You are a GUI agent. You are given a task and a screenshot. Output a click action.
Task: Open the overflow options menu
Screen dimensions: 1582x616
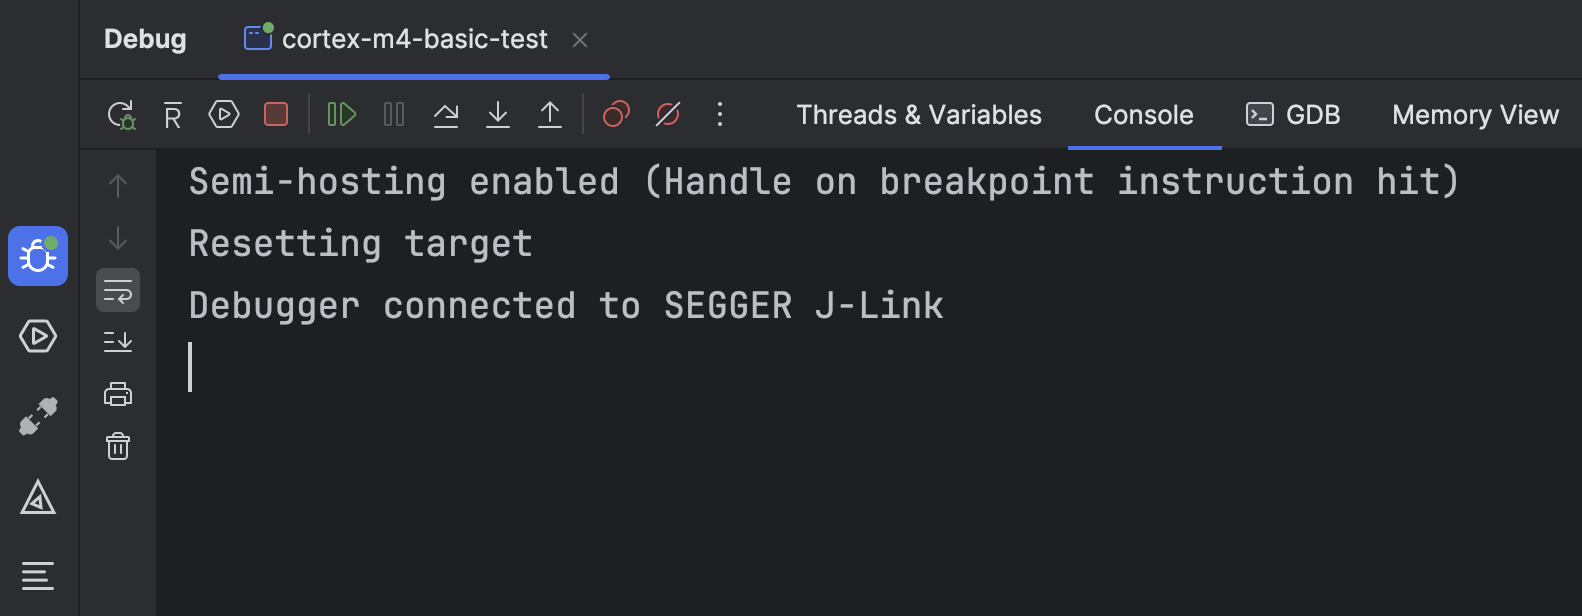(x=719, y=114)
